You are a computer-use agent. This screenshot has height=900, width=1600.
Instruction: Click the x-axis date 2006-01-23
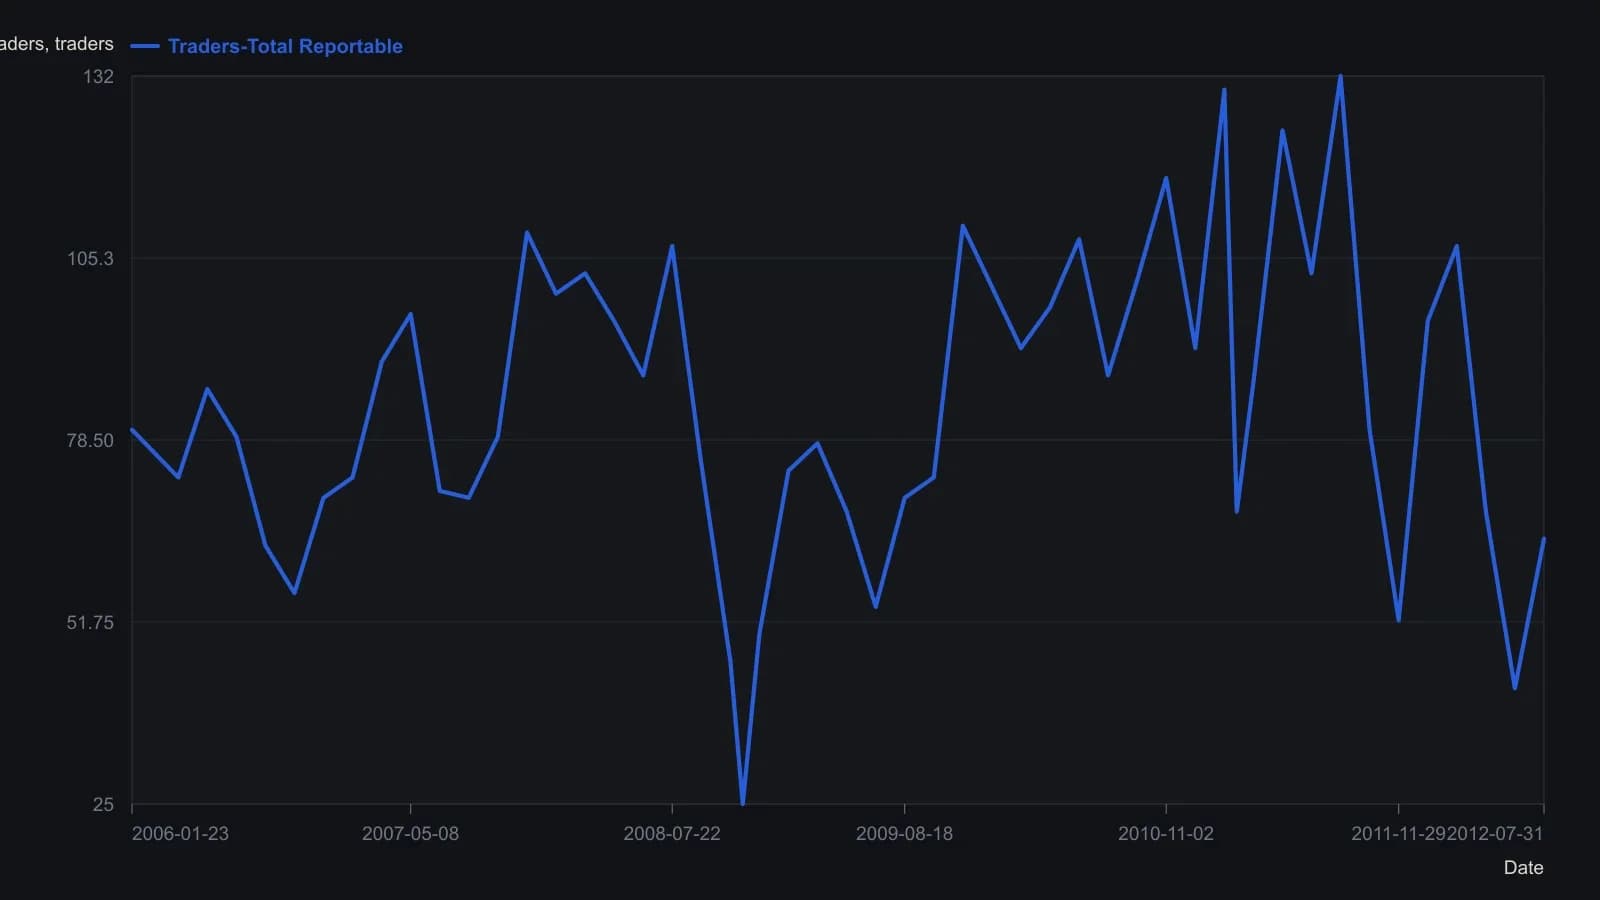(x=180, y=834)
